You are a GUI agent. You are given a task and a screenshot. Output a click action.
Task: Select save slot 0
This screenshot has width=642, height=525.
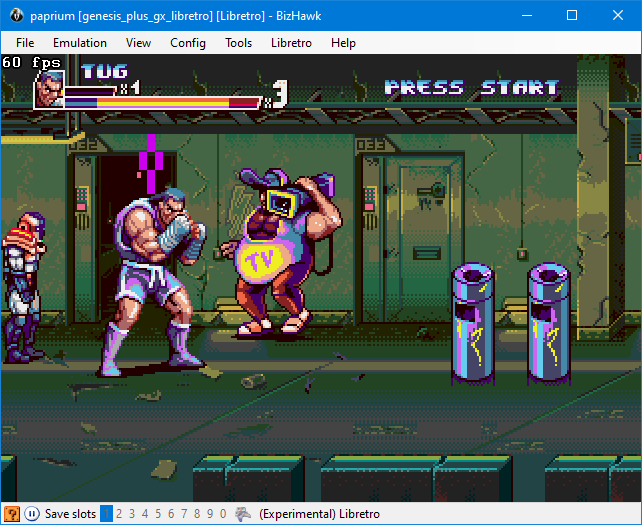coord(223,514)
